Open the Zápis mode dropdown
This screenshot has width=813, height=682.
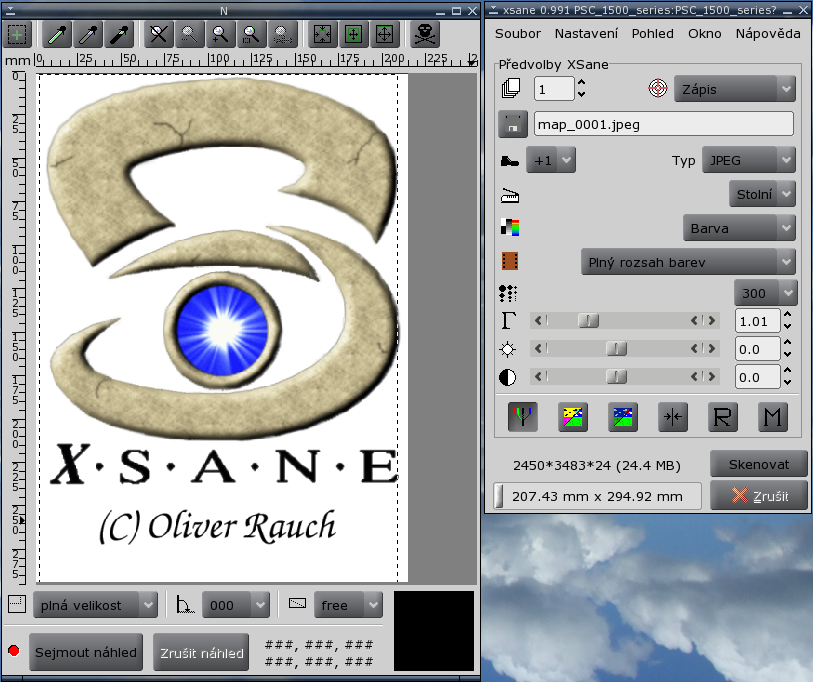tap(735, 89)
